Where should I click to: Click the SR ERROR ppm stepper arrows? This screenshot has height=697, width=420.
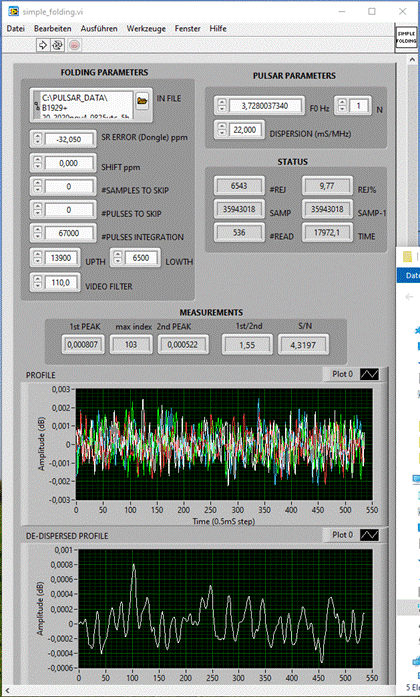(38, 139)
